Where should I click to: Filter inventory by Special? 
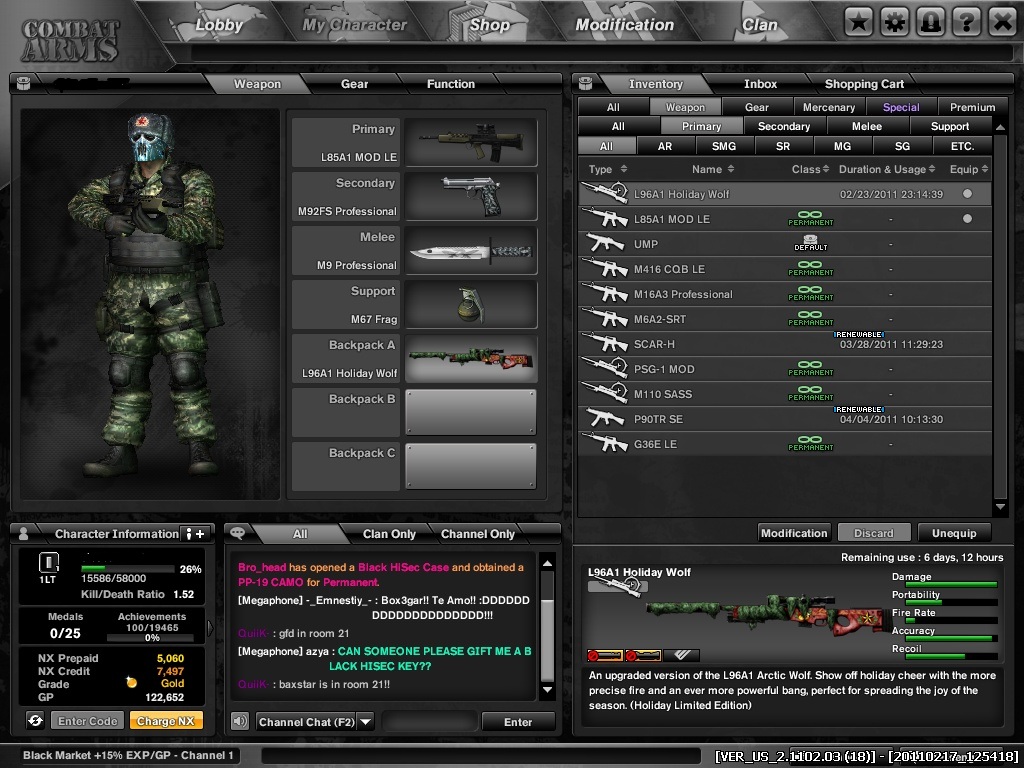pos(901,107)
